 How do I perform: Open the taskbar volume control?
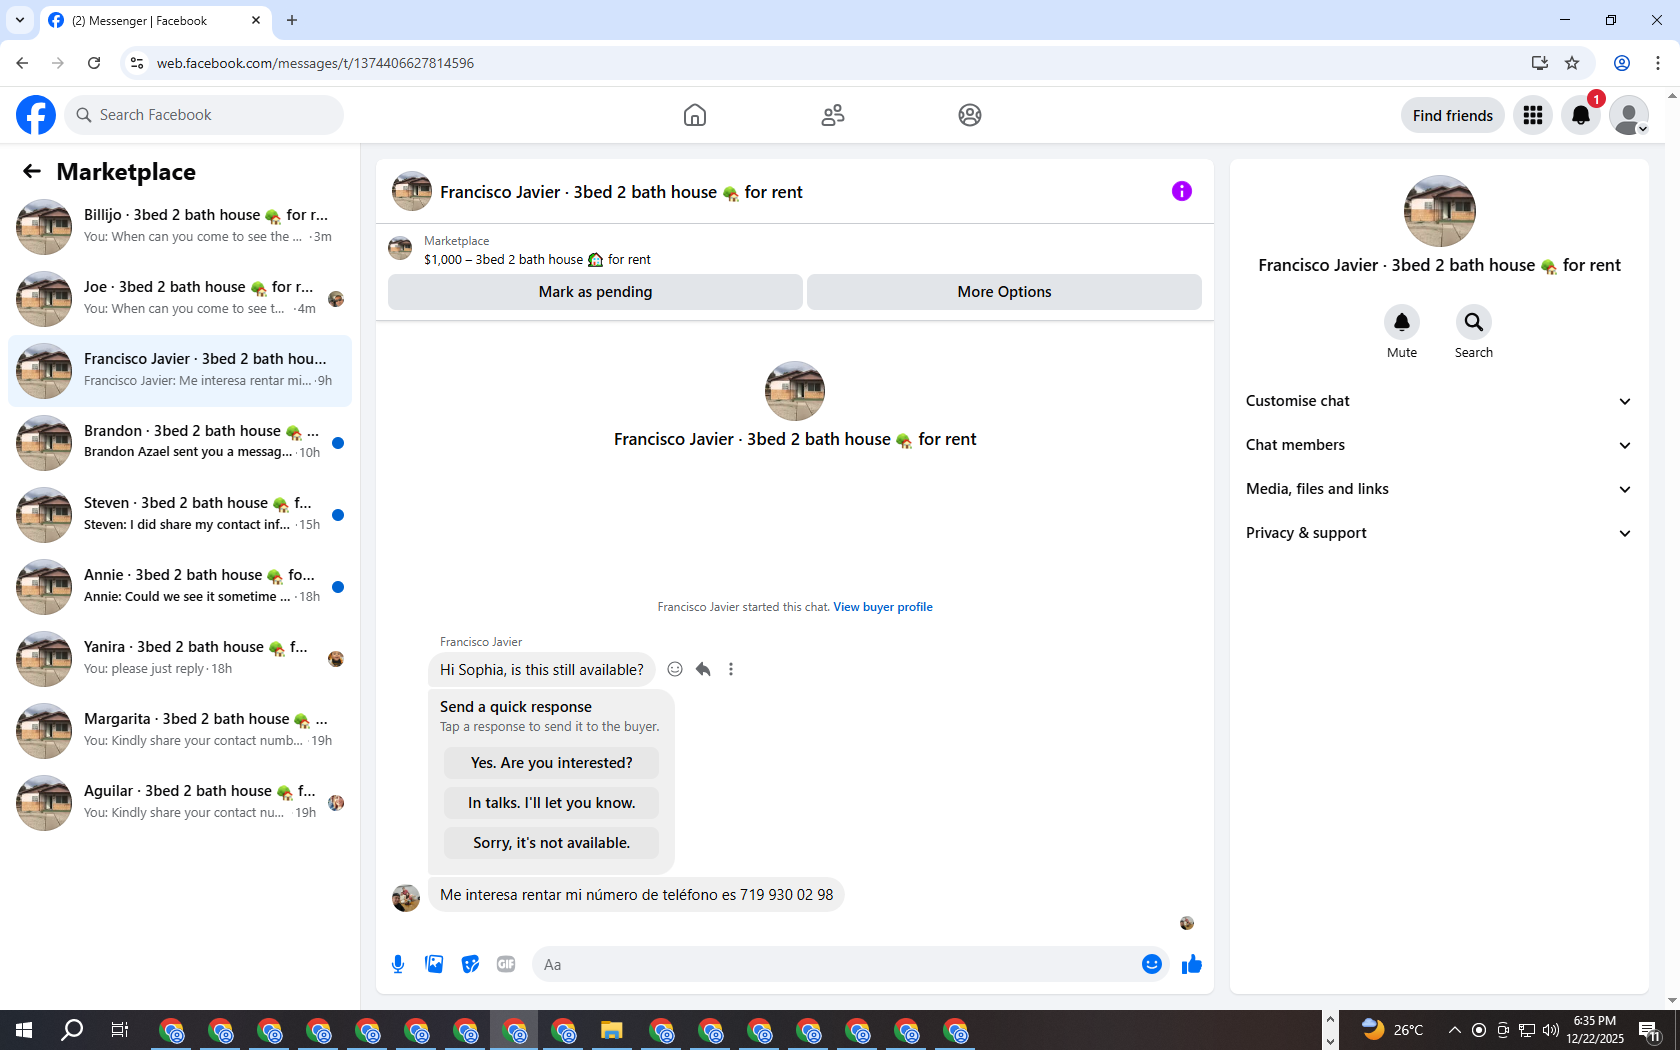(x=1551, y=1030)
